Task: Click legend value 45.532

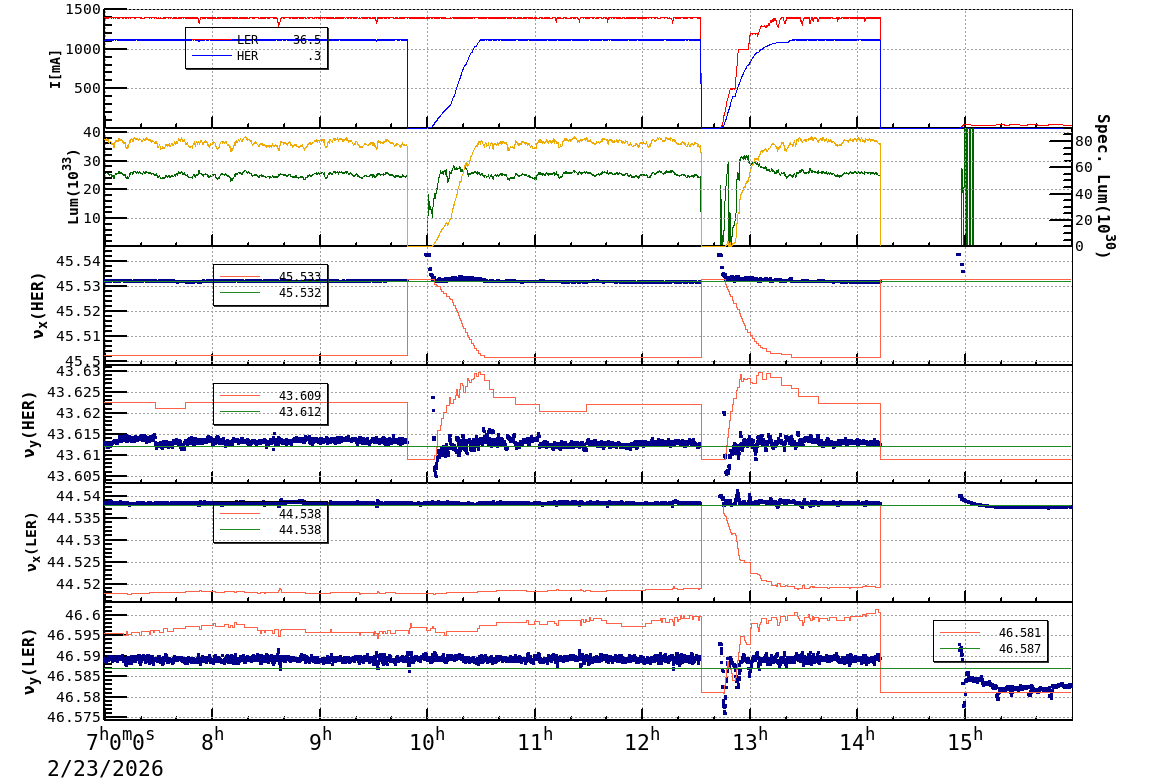Action: (x=300, y=293)
